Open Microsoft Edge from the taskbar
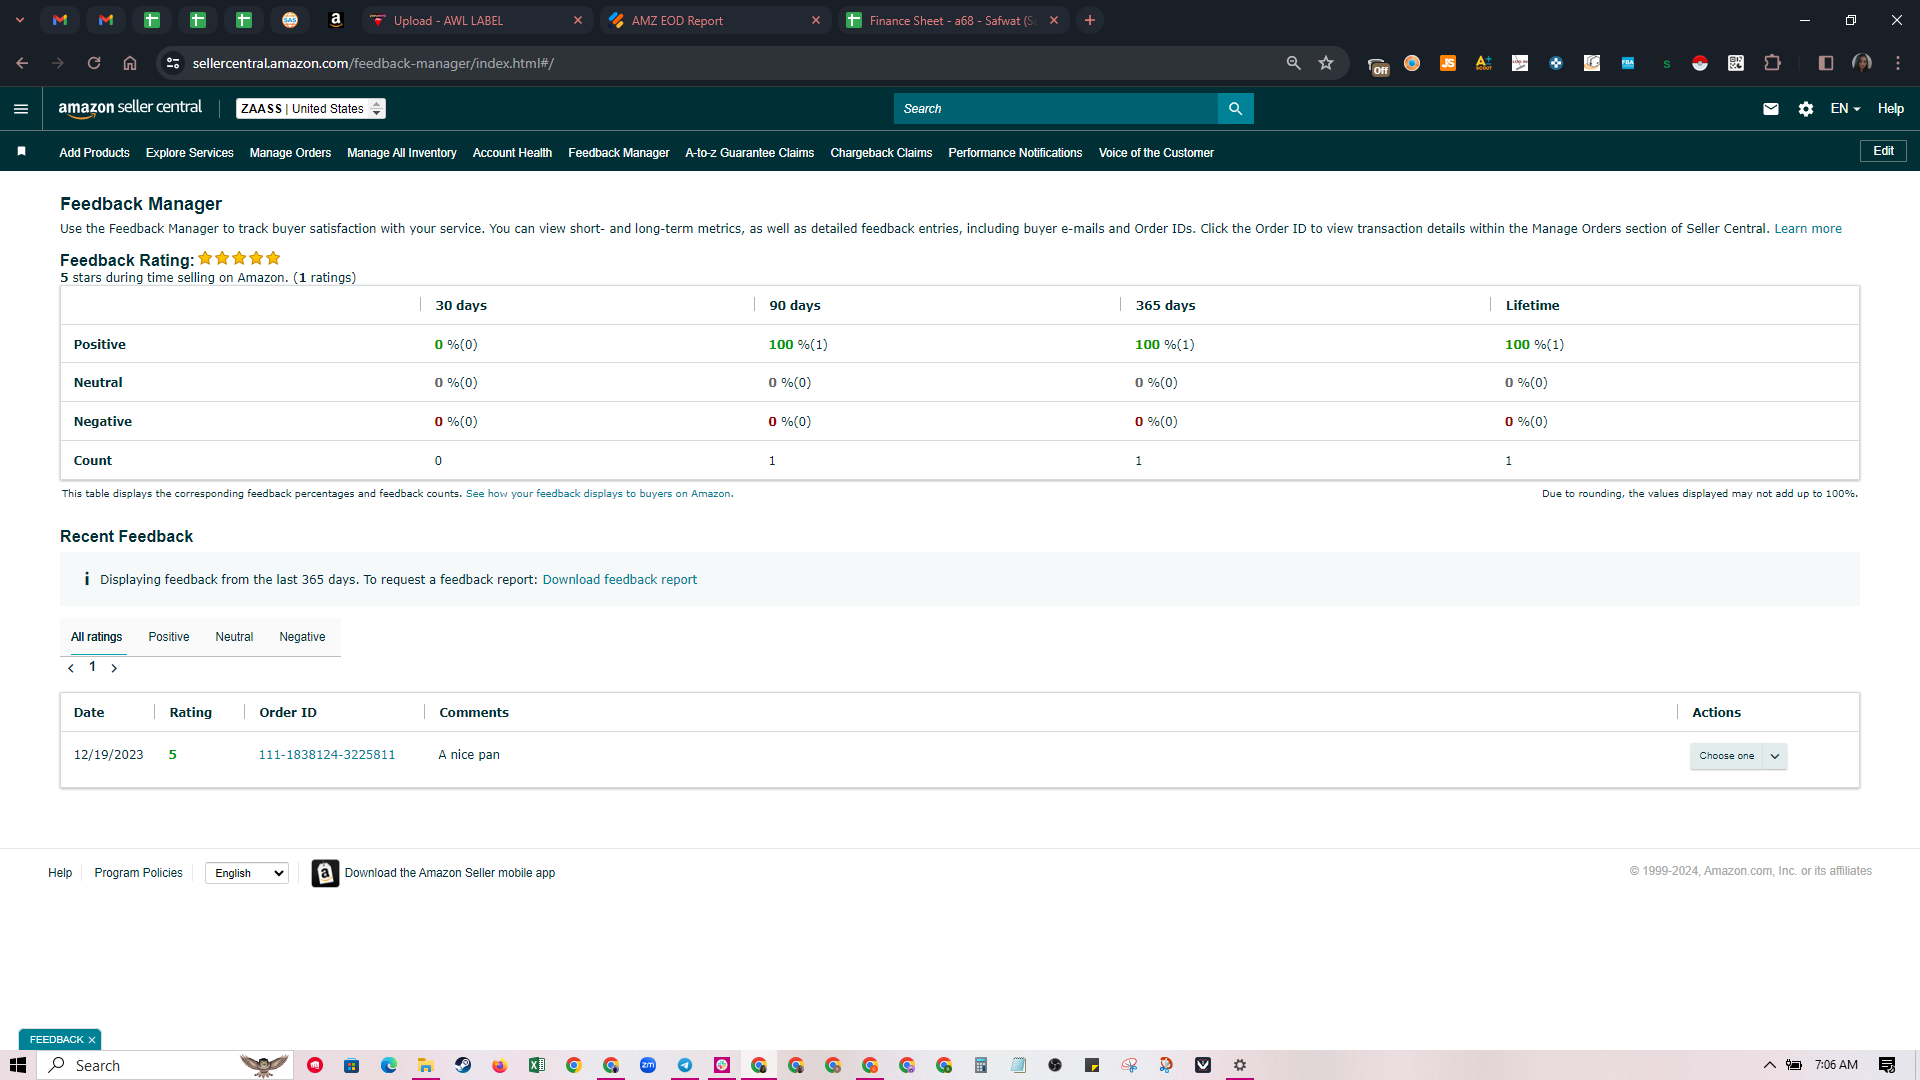Screen dimensions: 1920x1080 tap(389, 1065)
